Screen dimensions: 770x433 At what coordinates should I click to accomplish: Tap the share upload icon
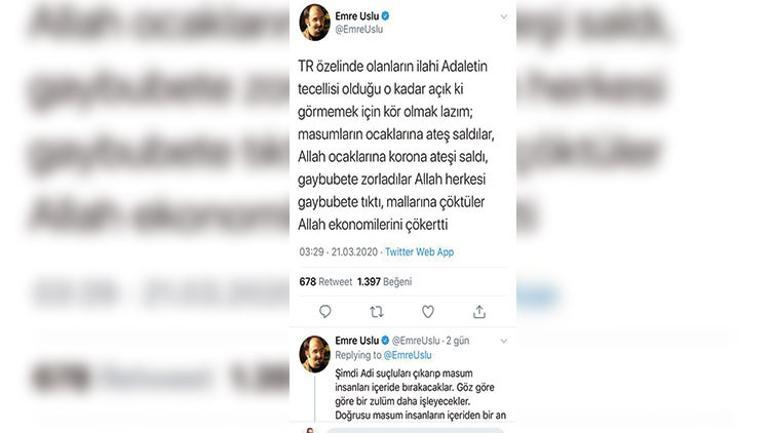click(479, 312)
